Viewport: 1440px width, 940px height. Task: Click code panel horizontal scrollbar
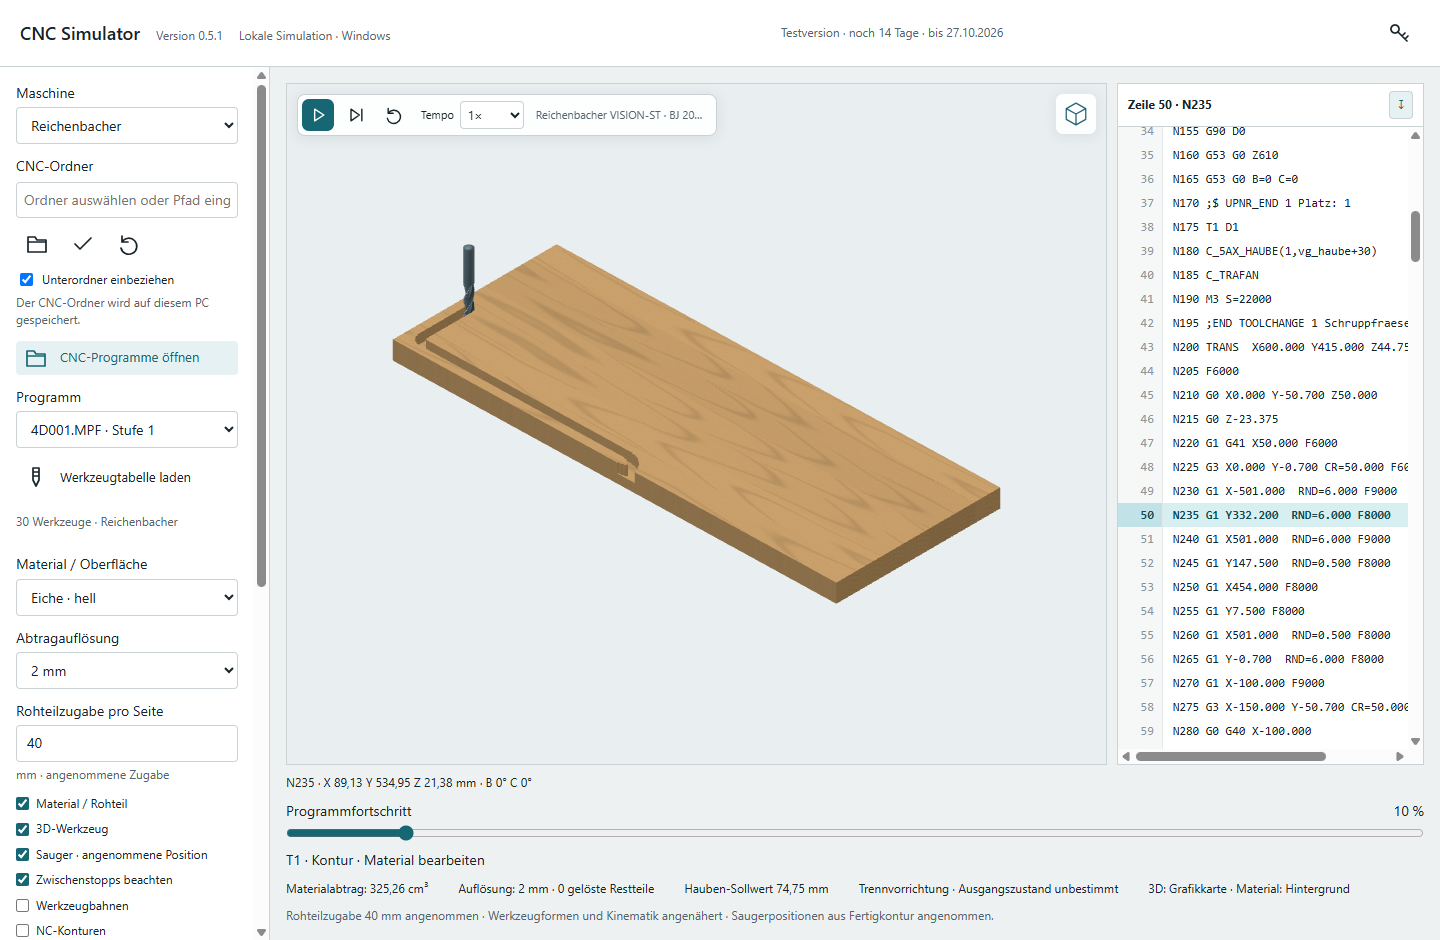tap(1231, 756)
